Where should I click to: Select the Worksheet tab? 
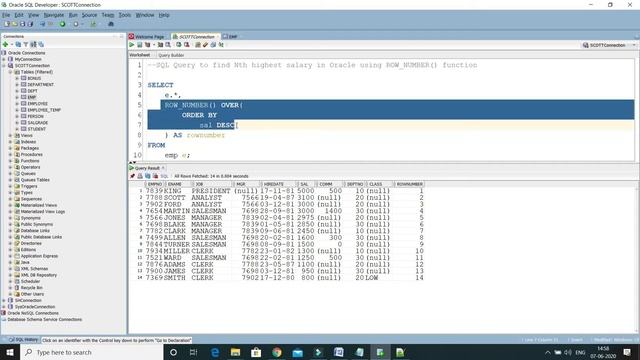click(140, 55)
